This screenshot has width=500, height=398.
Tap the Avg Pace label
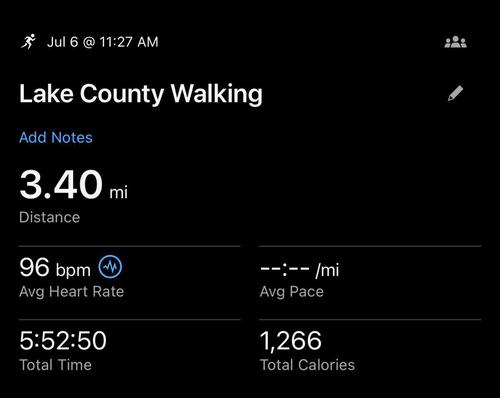point(292,292)
